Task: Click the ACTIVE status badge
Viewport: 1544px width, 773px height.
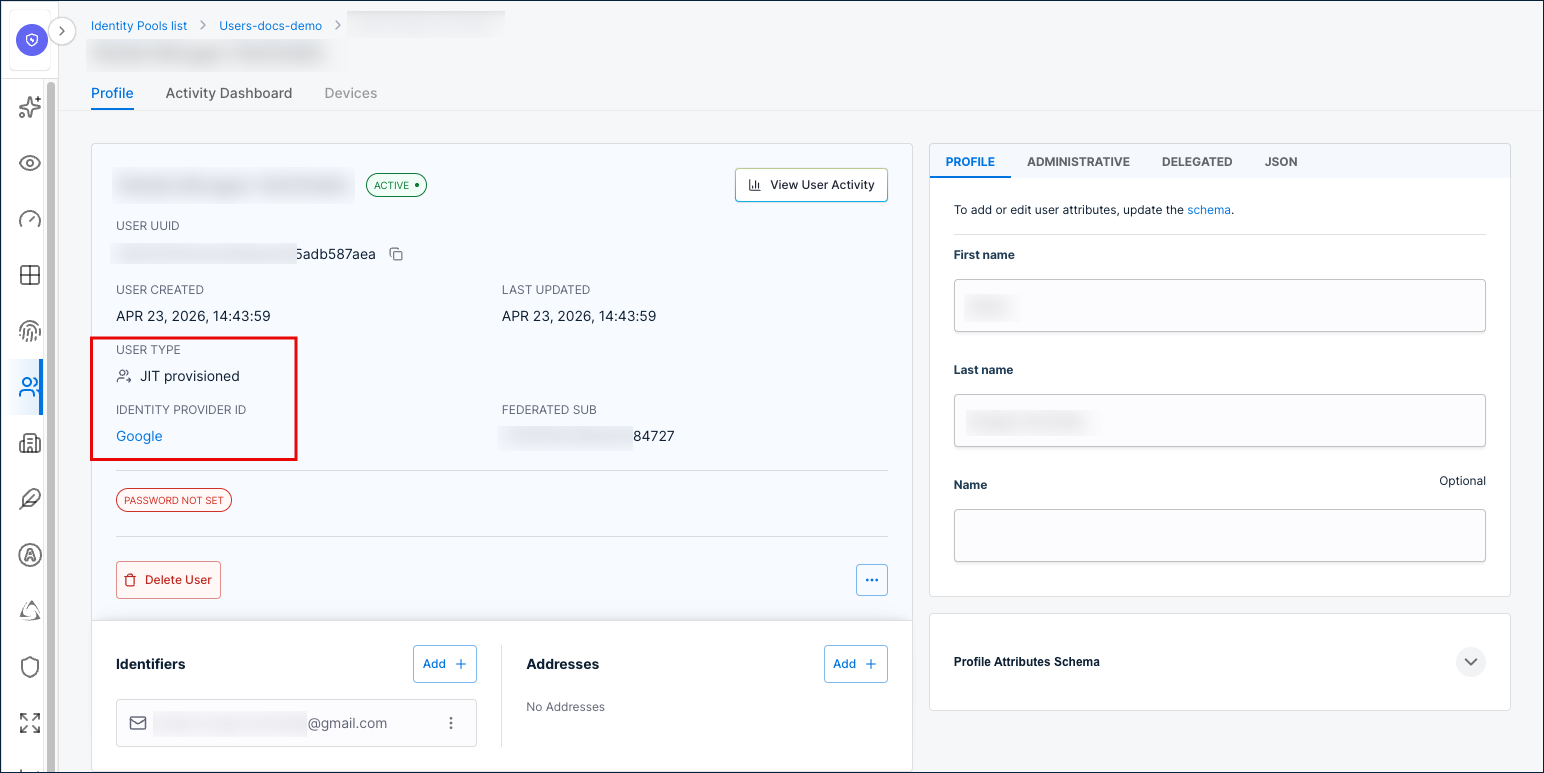Action: pos(396,185)
